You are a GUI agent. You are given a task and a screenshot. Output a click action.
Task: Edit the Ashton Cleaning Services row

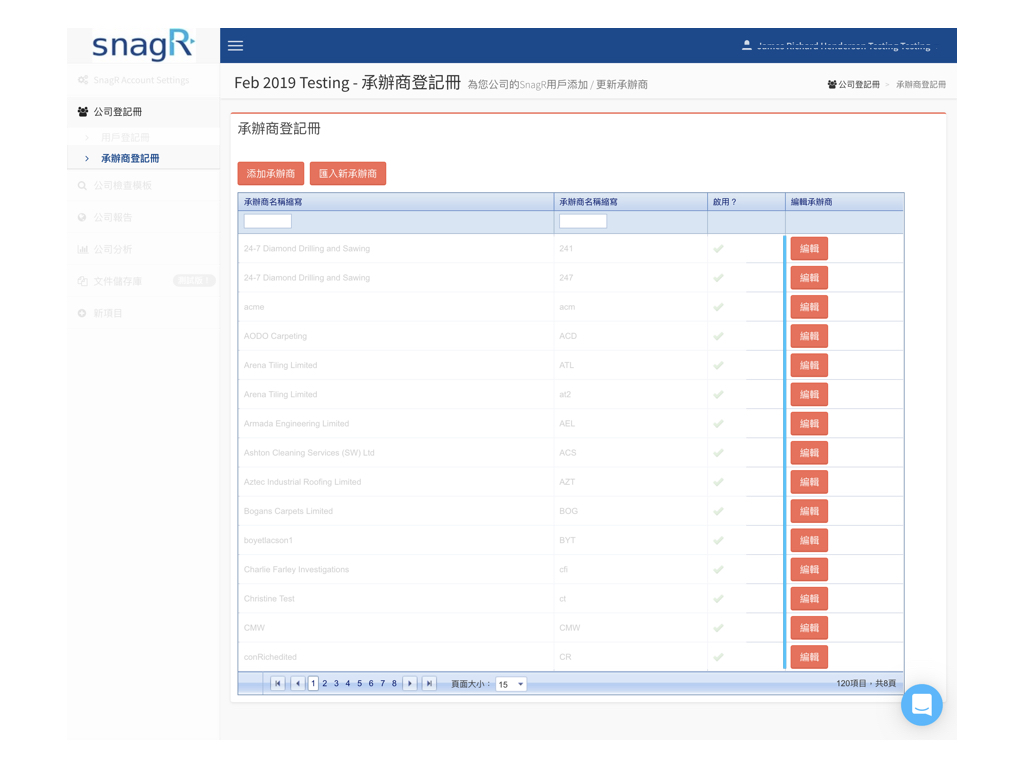[809, 453]
